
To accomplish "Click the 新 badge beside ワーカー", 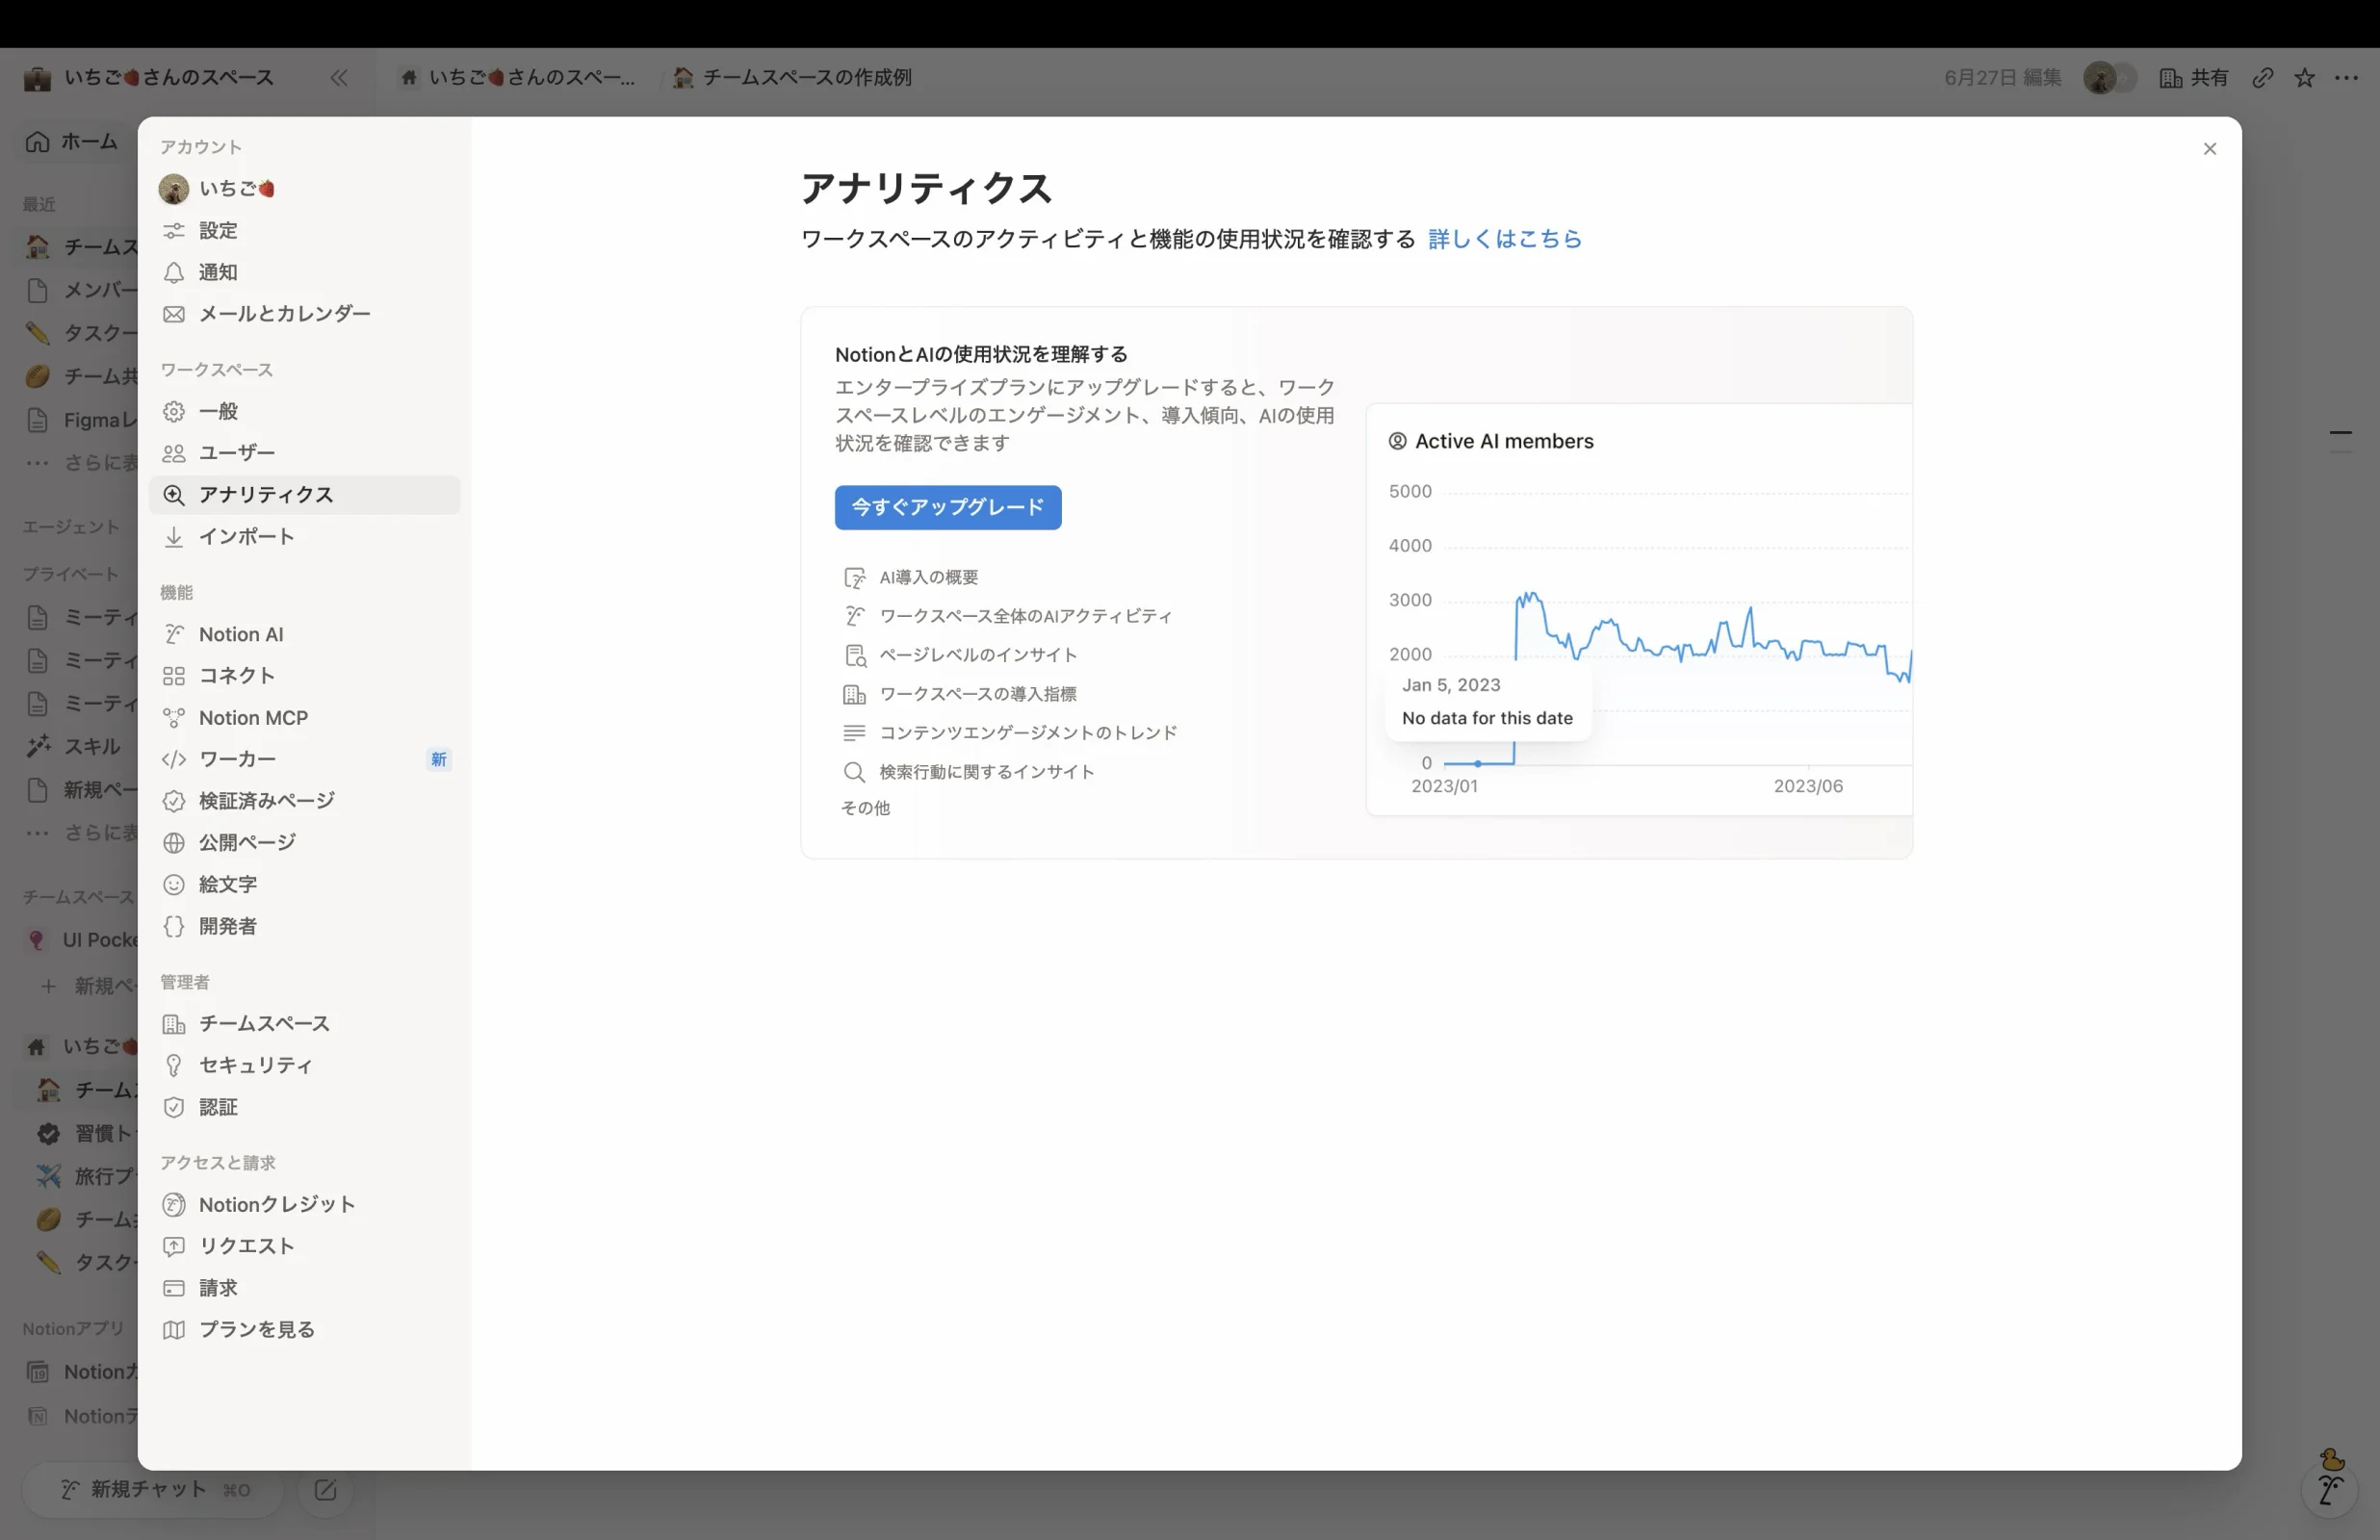I will pyautogui.click(x=438, y=760).
